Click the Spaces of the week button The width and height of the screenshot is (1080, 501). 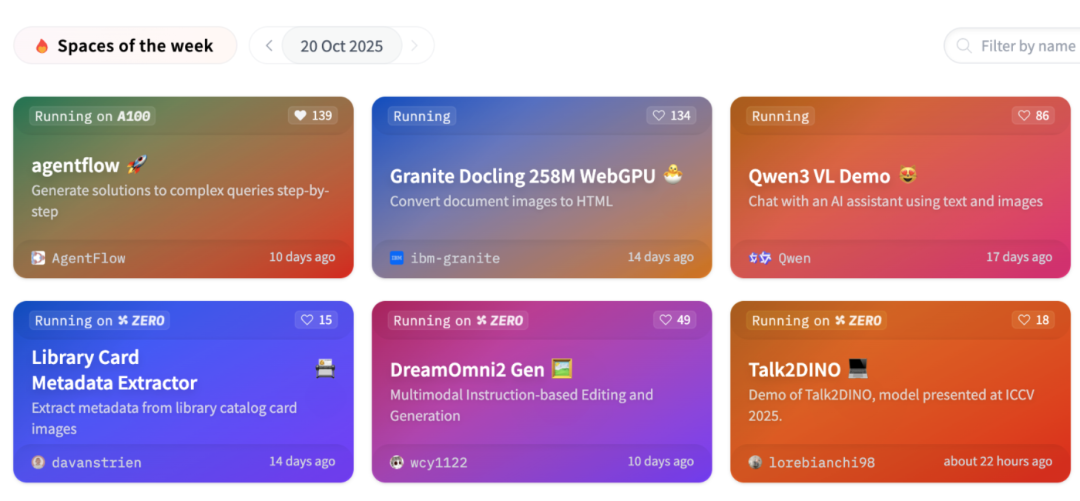click(x=125, y=45)
